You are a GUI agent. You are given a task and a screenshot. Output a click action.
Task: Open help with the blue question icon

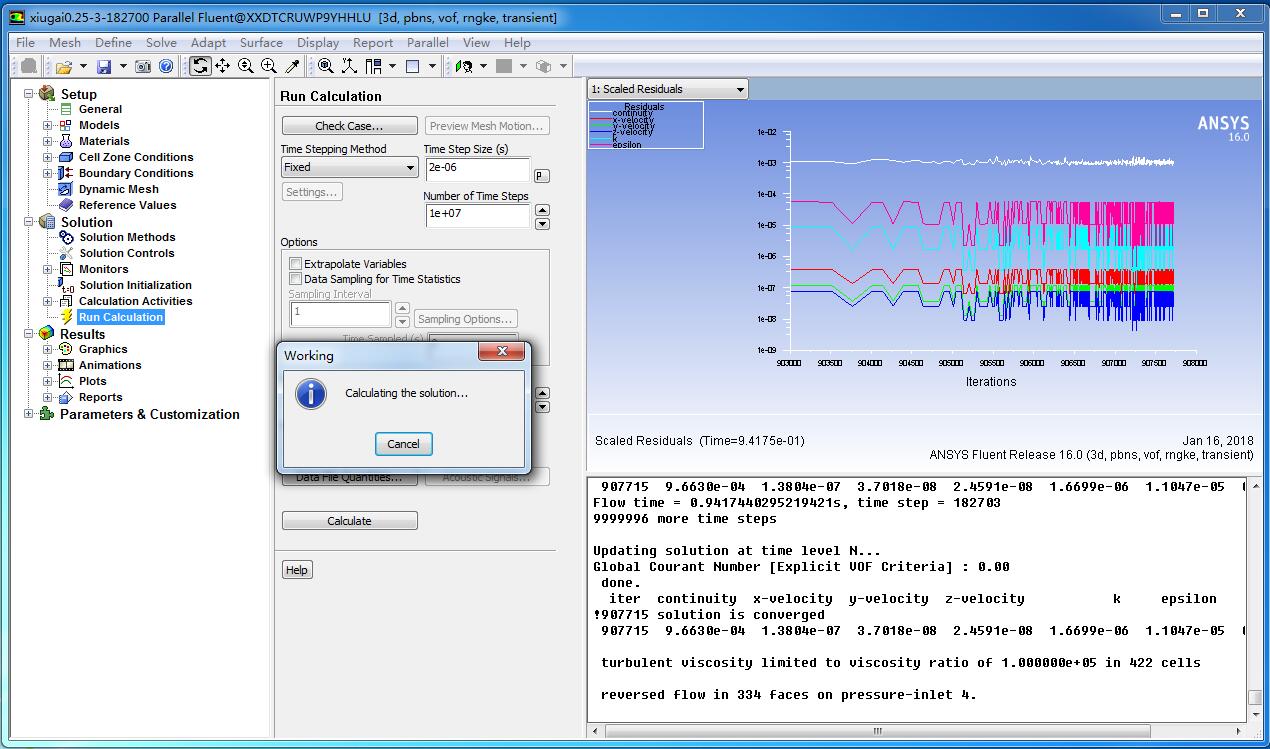point(166,66)
